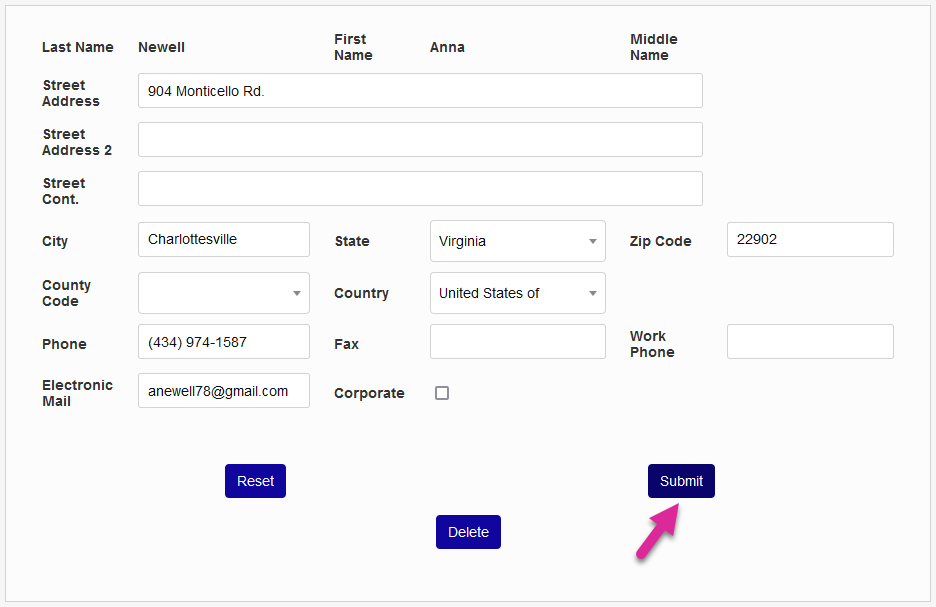
Task: Click the Submit button
Action: tap(681, 481)
